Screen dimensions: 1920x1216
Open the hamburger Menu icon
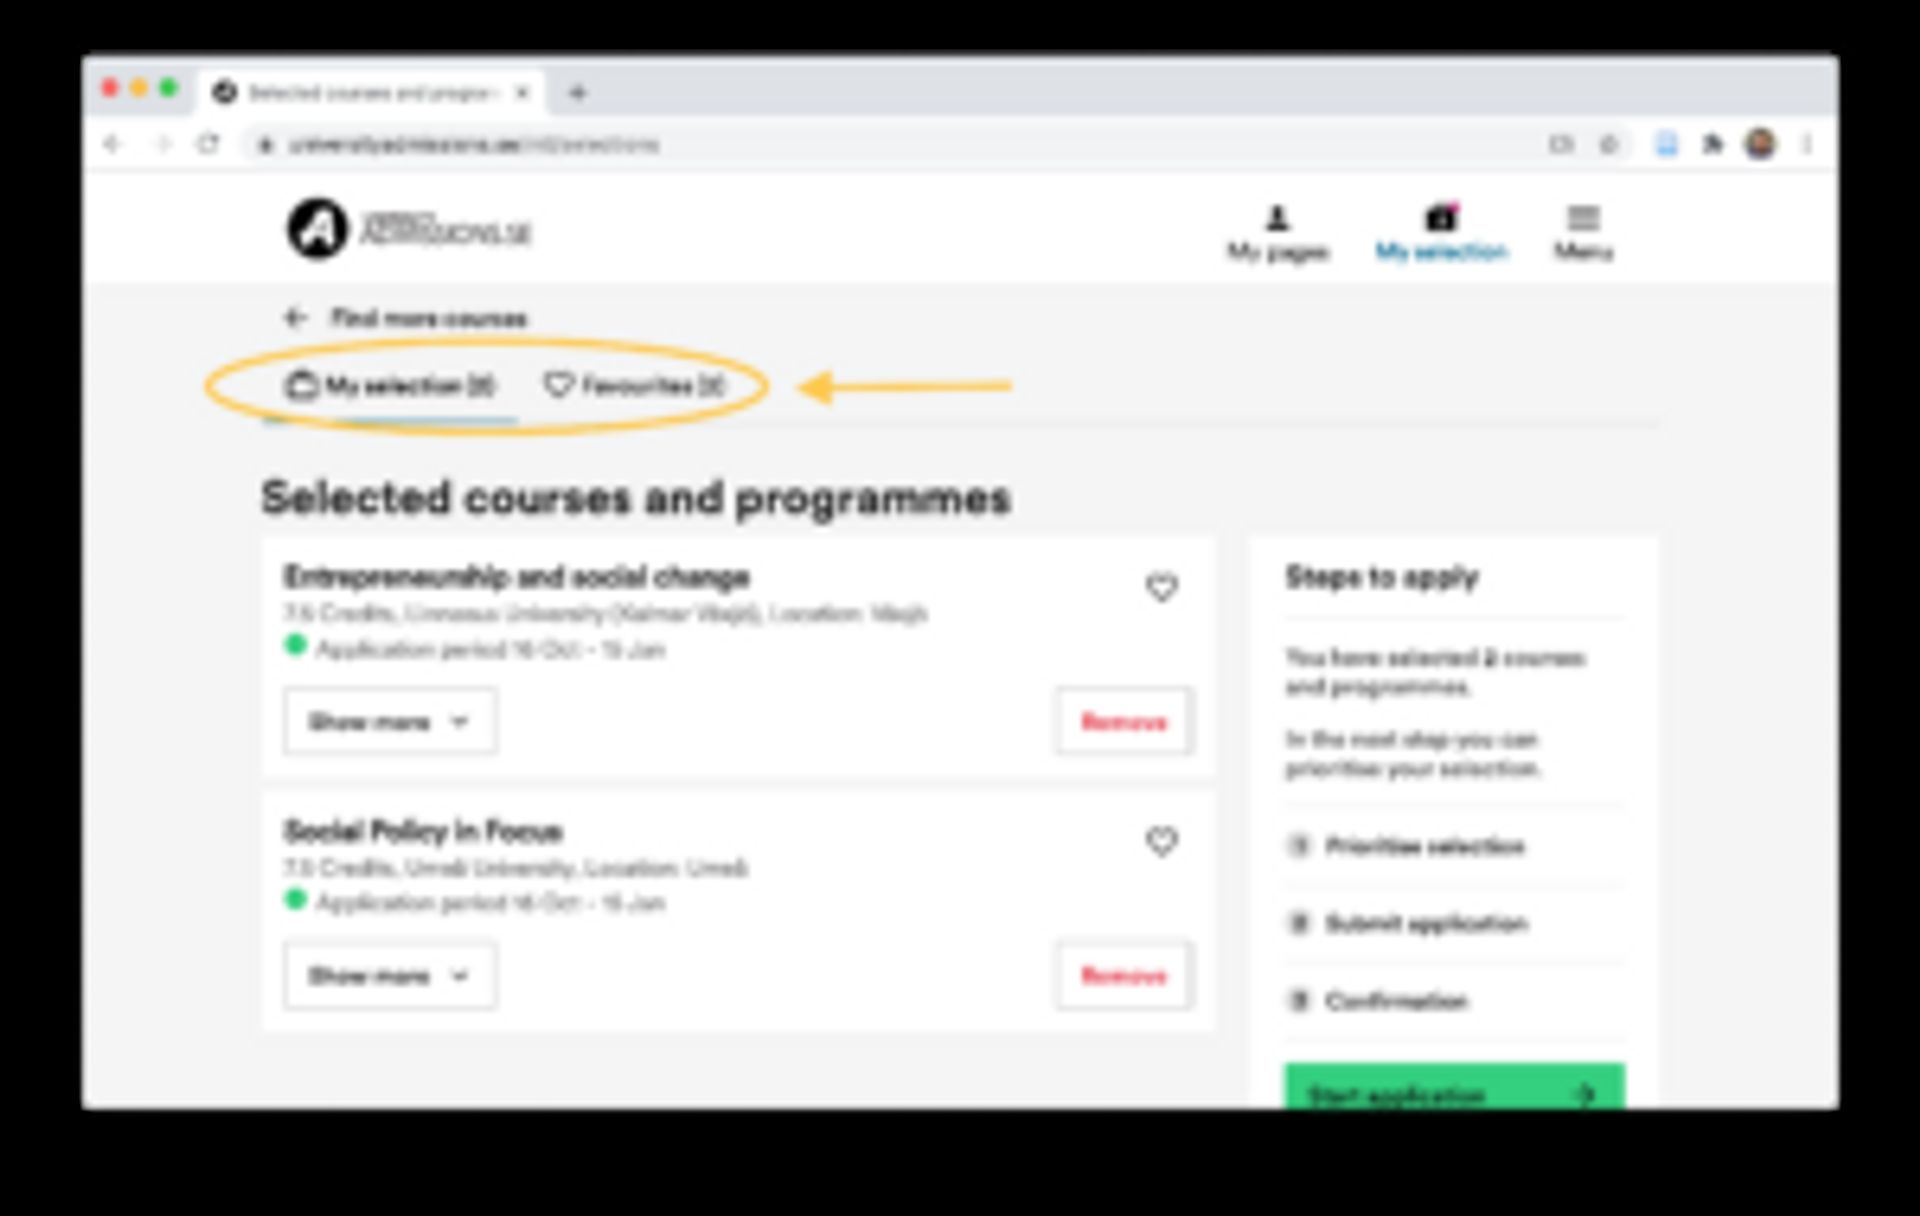[1583, 218]
